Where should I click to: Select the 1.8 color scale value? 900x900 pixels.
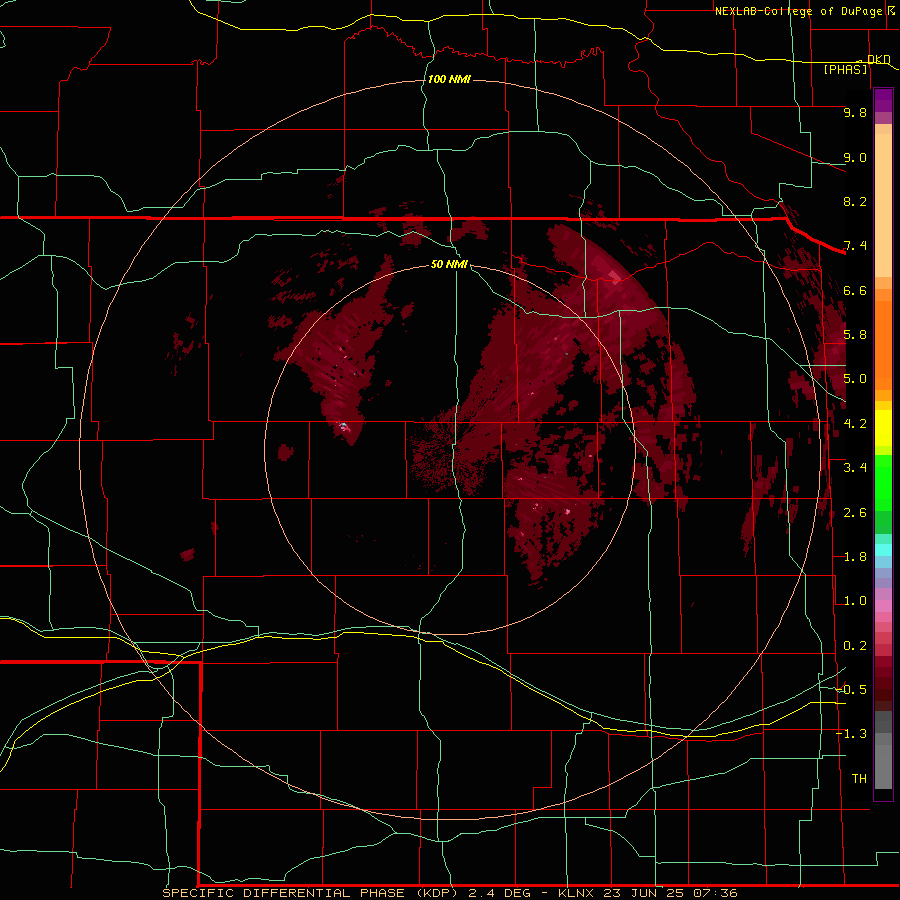[x=855, y=557]
